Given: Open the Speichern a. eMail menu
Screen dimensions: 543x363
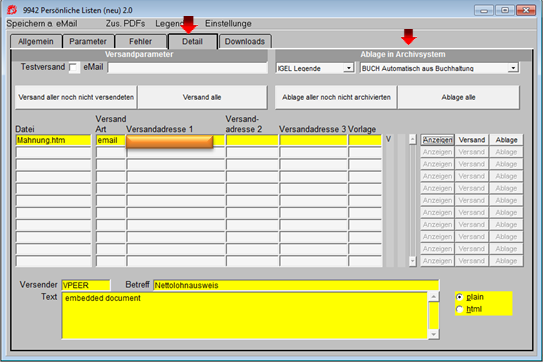Looking at the screenshot, I should [42, 24].
